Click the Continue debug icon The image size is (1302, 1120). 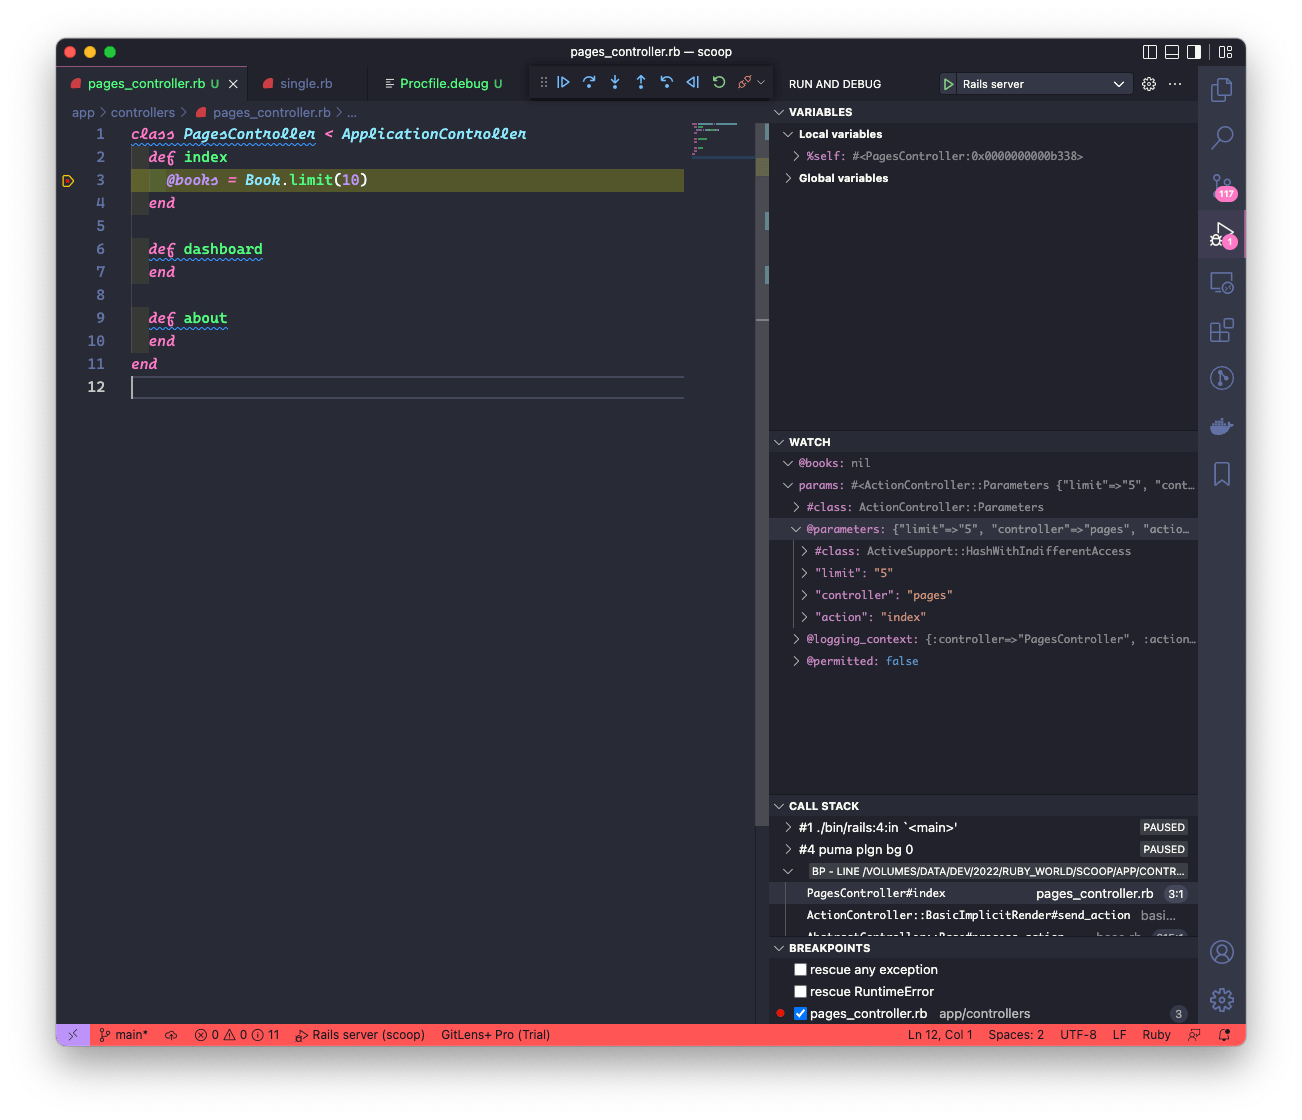coord(563,82)
